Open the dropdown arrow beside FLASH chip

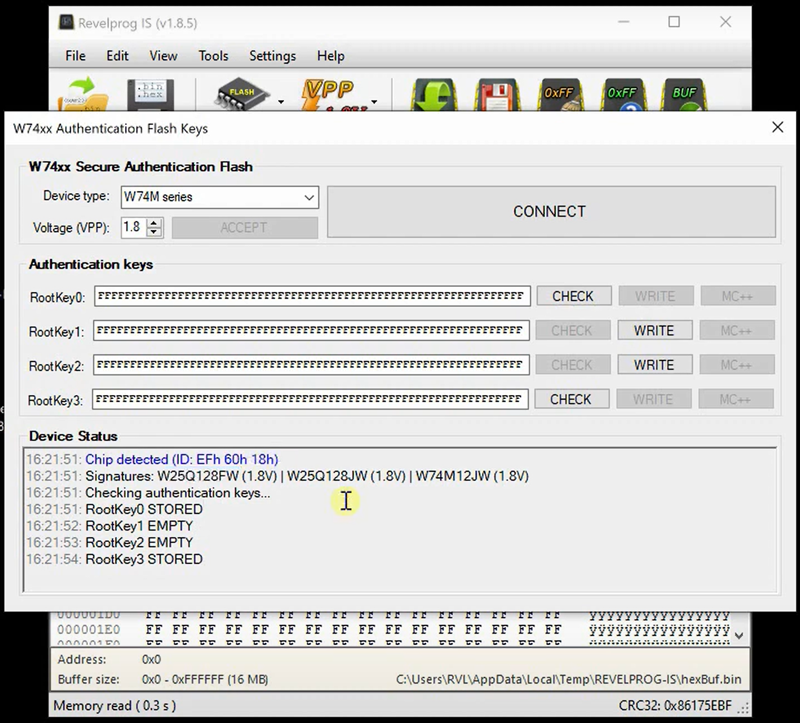(x=281, y=102)
